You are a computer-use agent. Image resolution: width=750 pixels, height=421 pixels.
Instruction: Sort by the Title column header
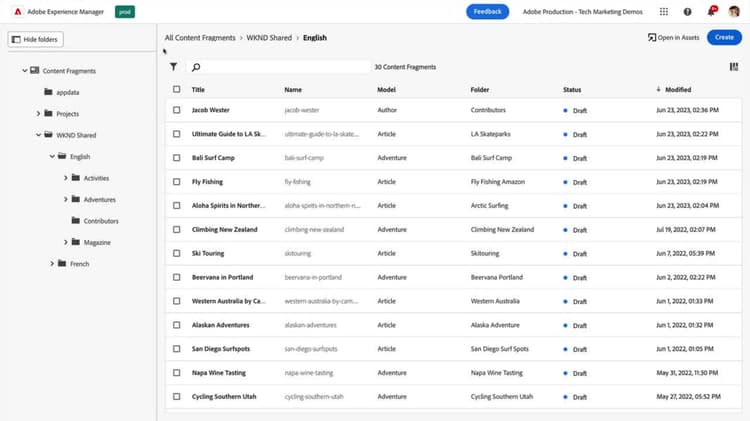pos(198,89)
